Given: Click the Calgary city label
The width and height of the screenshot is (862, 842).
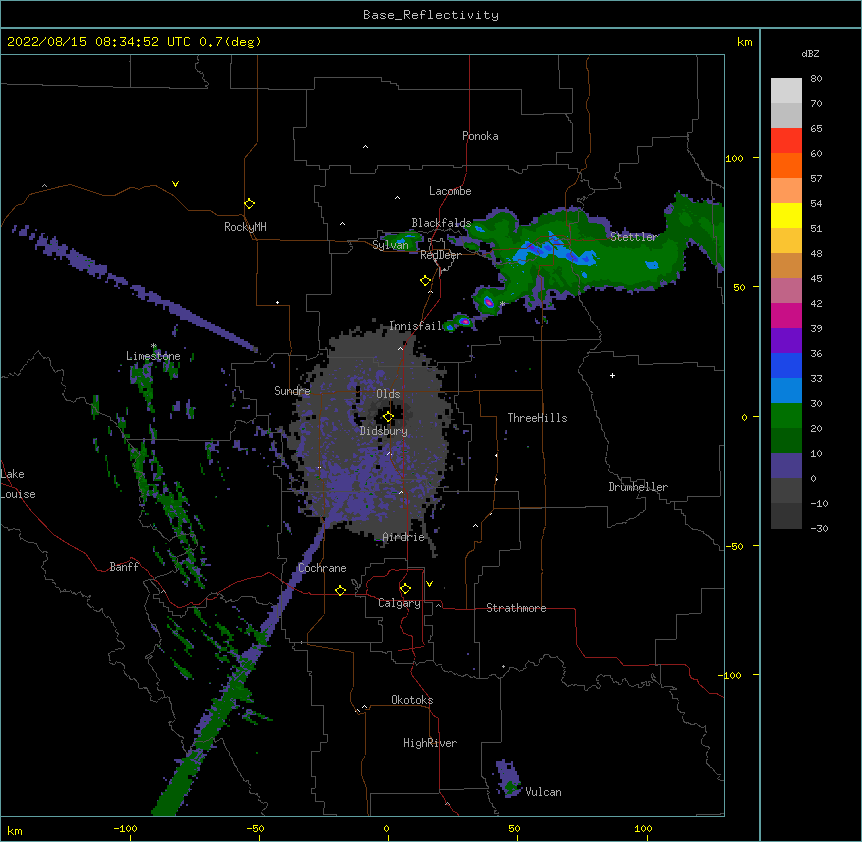Looking at the screenshot, I should coord(400,603).
